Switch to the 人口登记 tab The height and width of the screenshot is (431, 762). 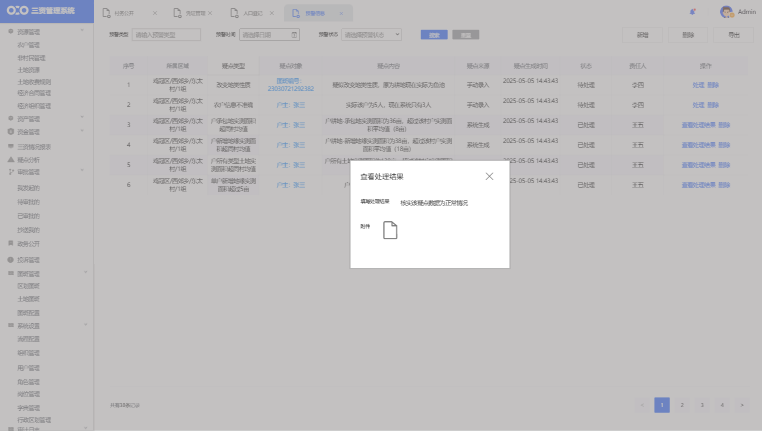coord(253,13)
